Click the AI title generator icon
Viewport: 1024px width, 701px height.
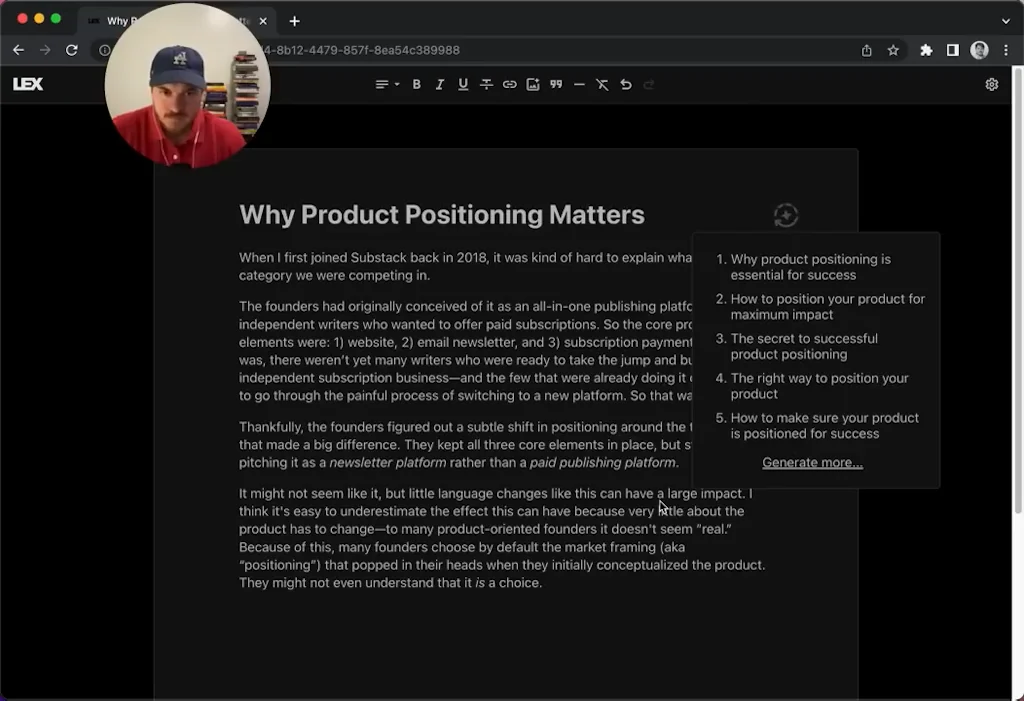[x=786, y=215]
